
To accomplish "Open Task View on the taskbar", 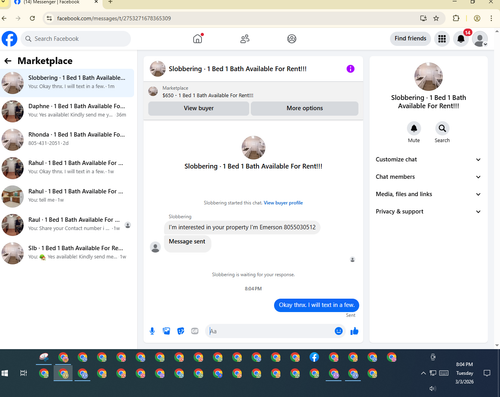I will point(23,373).
